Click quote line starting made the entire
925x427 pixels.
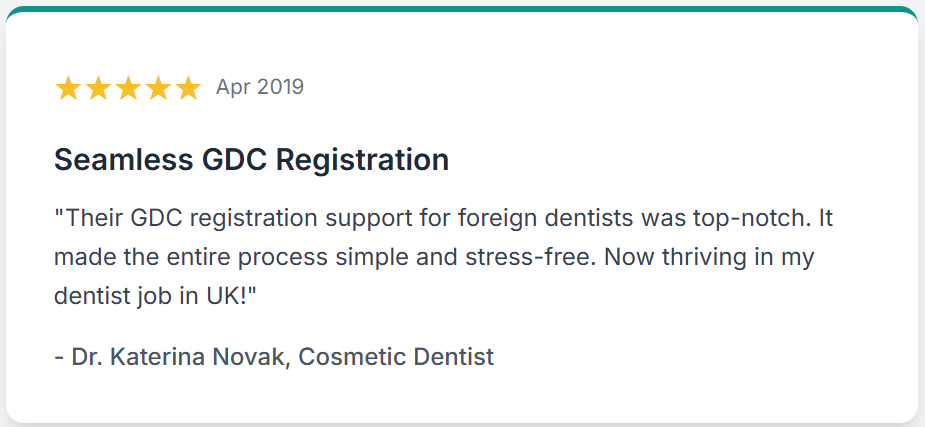click(x=434, y=258)
